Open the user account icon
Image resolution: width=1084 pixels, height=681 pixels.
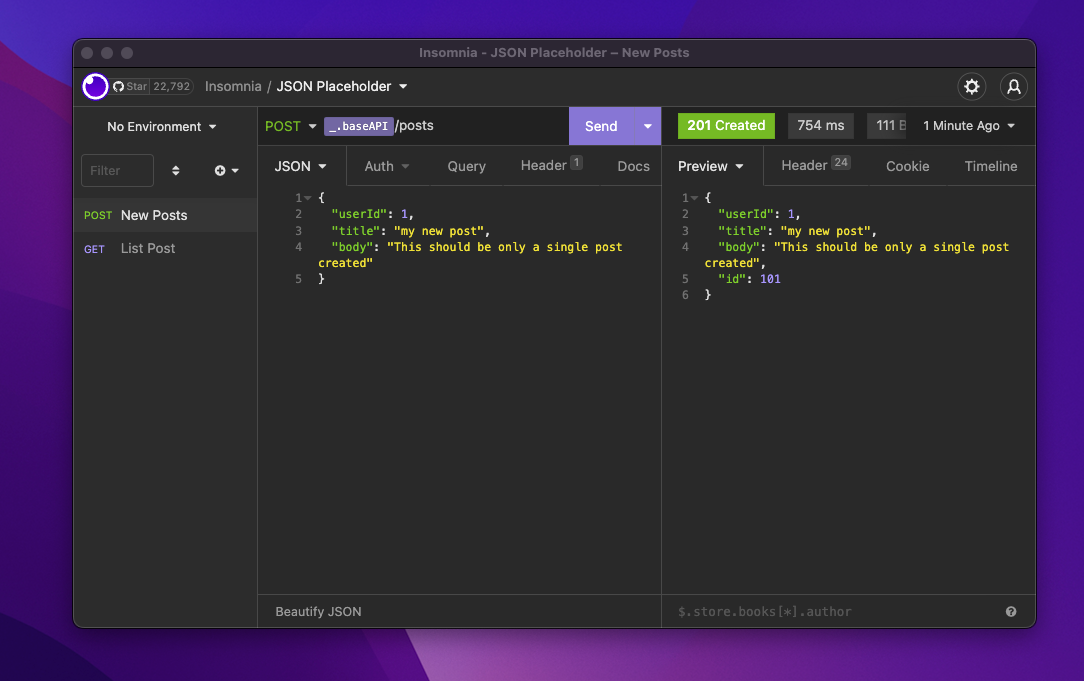pos(1013,86)
